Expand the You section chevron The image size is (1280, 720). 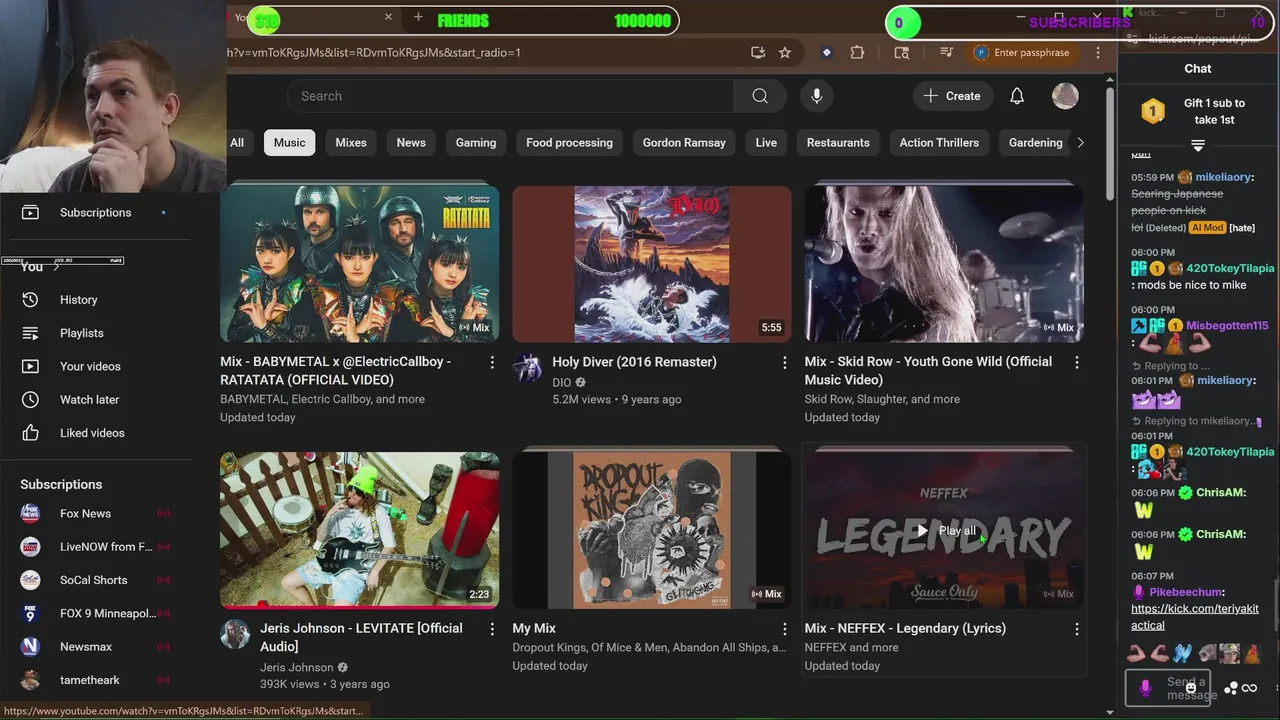[x=56, y=267]
